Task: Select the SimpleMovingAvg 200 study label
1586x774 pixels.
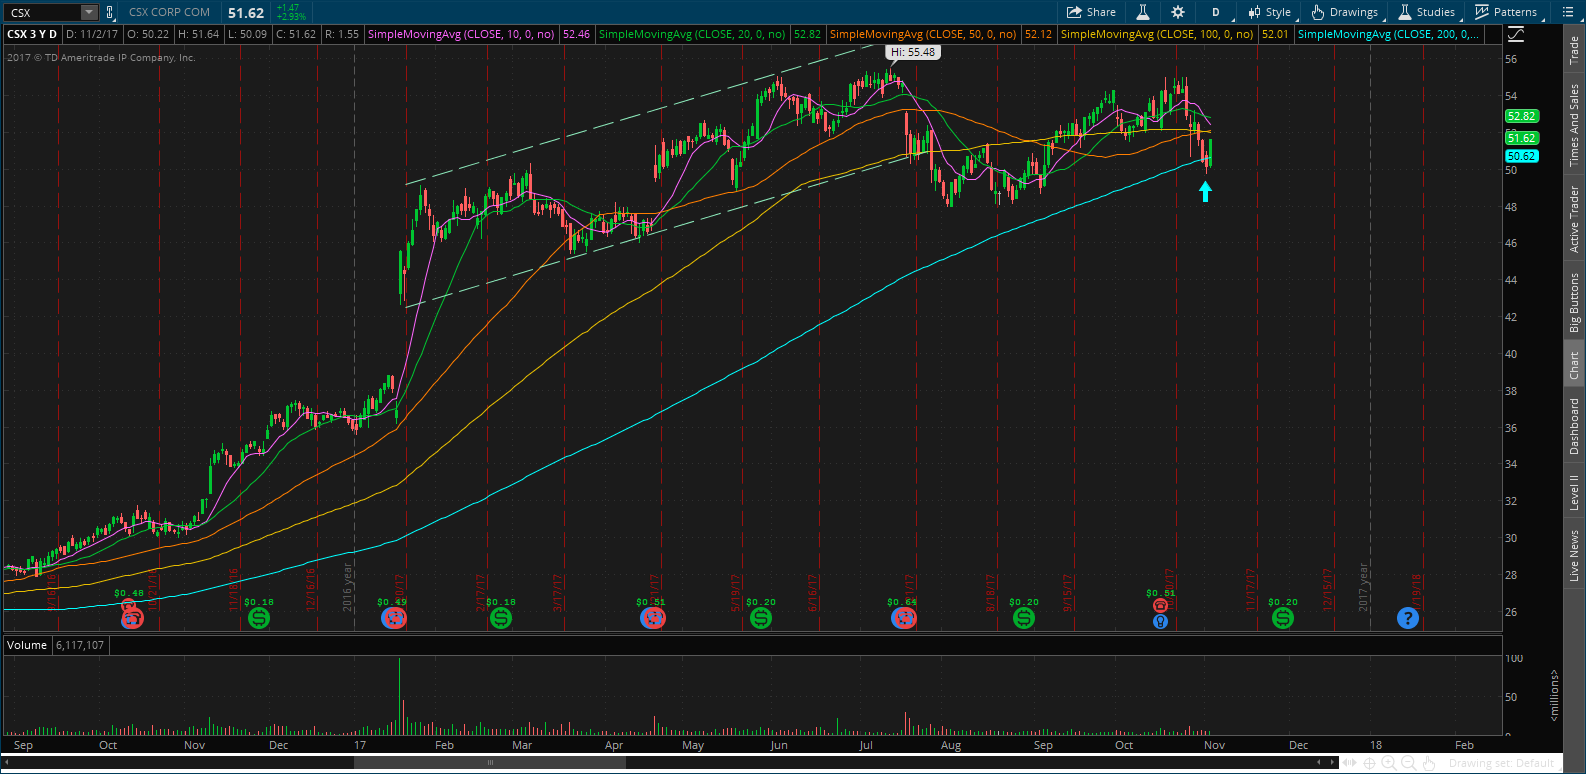Action: click(1388, 34)
